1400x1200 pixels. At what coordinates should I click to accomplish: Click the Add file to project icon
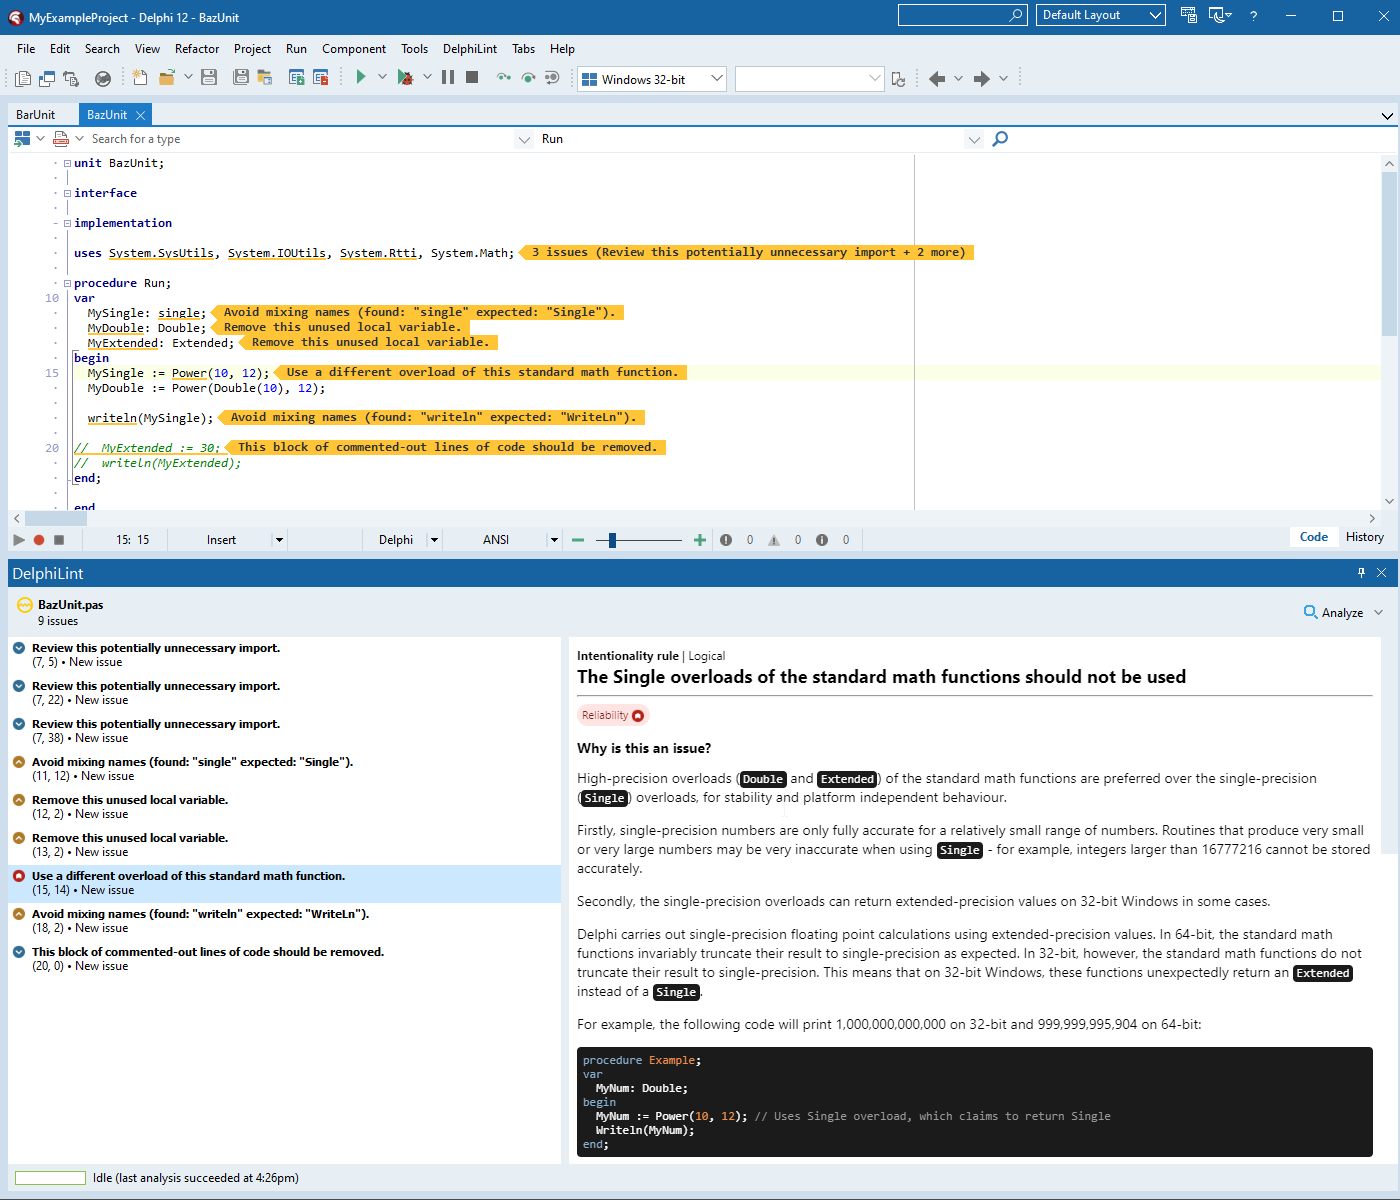click(297, 78)
